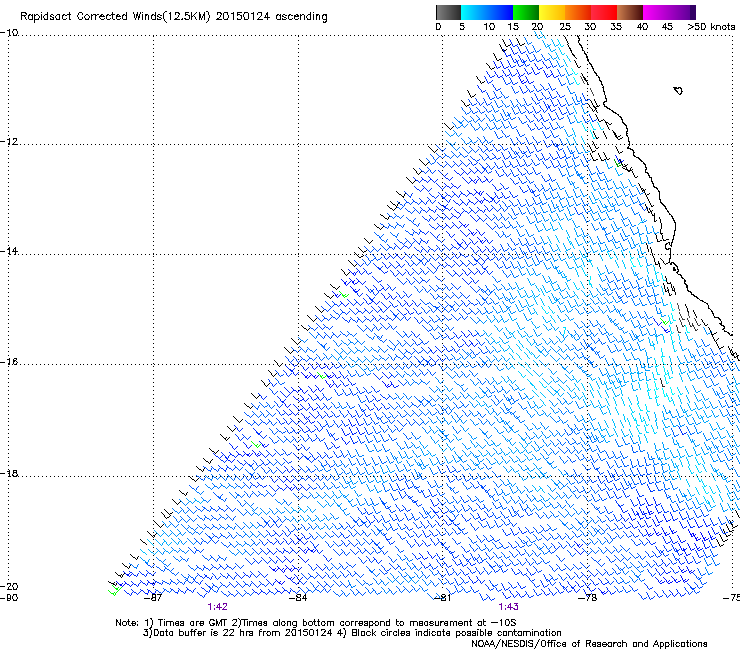This screenshot has width=740, height=650.
Task: Click the '-18' latitude axis label
Action: 9,473
